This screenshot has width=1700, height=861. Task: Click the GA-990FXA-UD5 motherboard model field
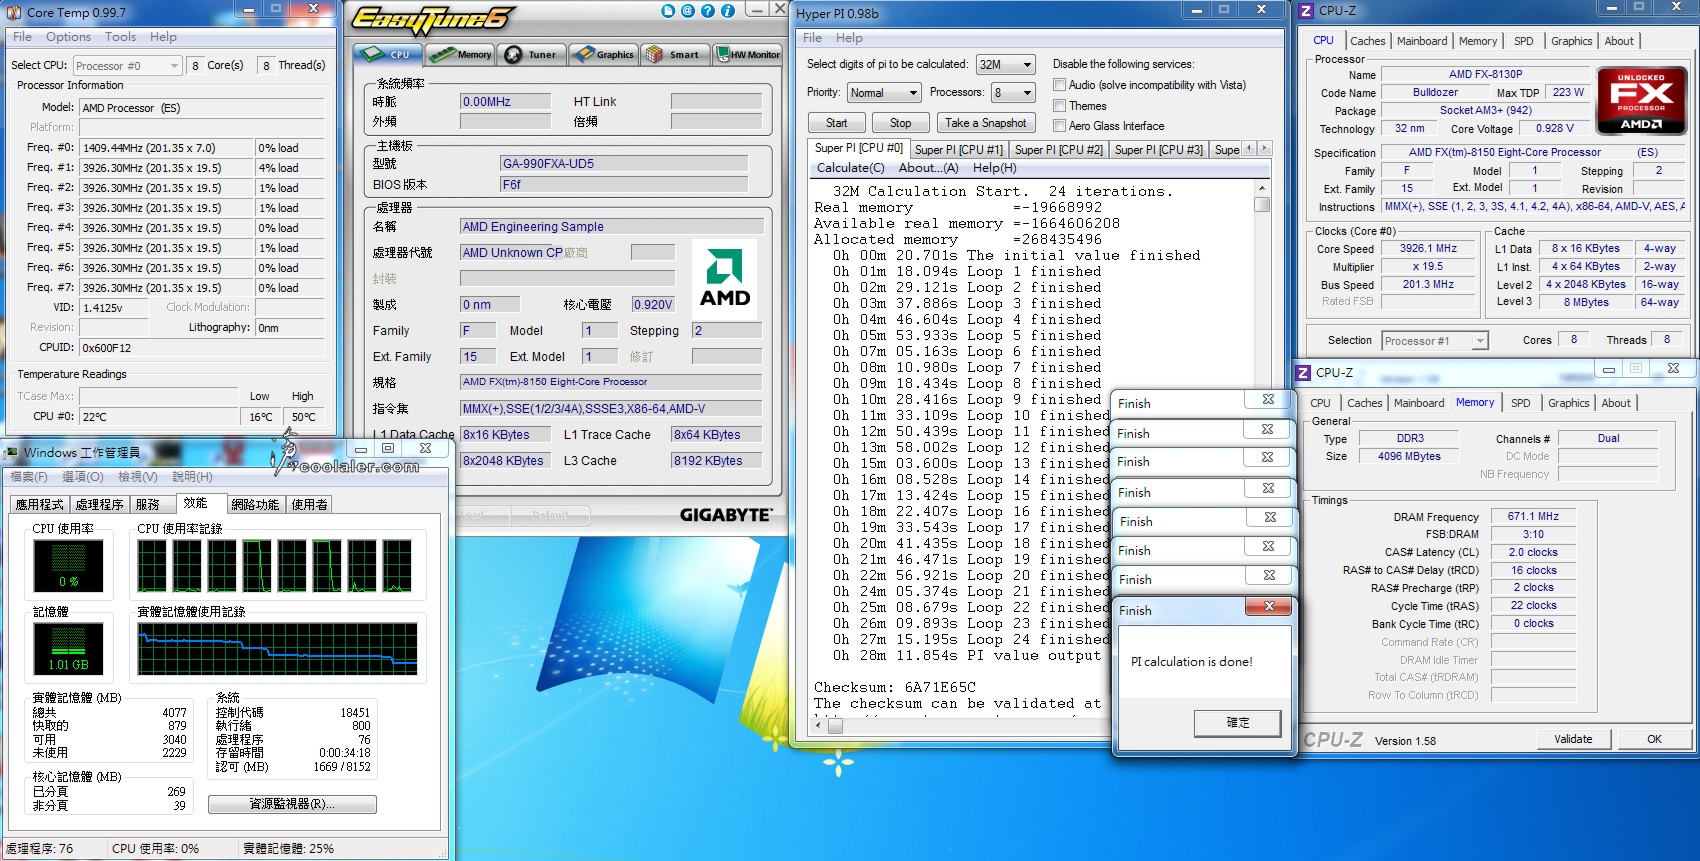pyautogui.click(x=623, y=164)
